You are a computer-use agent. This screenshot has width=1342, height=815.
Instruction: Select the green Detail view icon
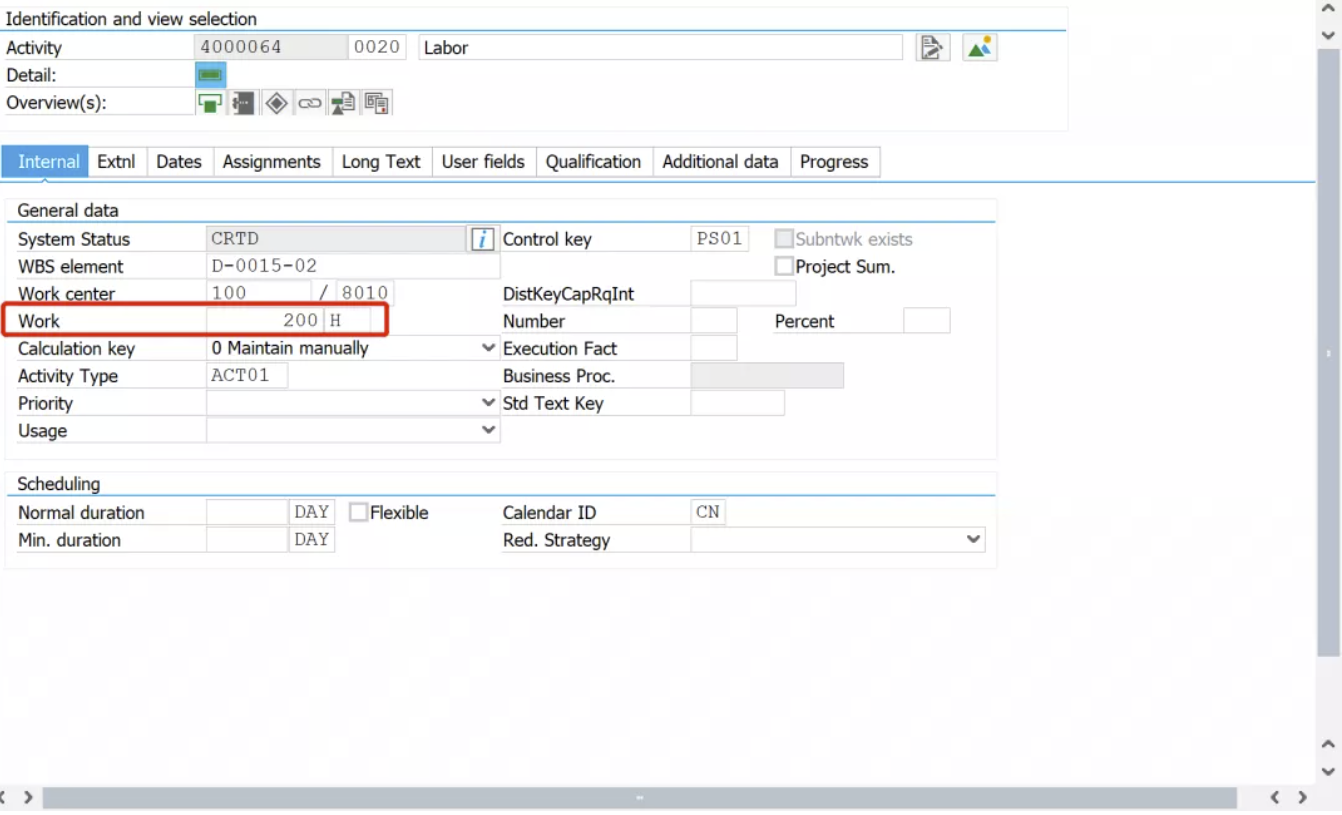(x=210, y=75)
